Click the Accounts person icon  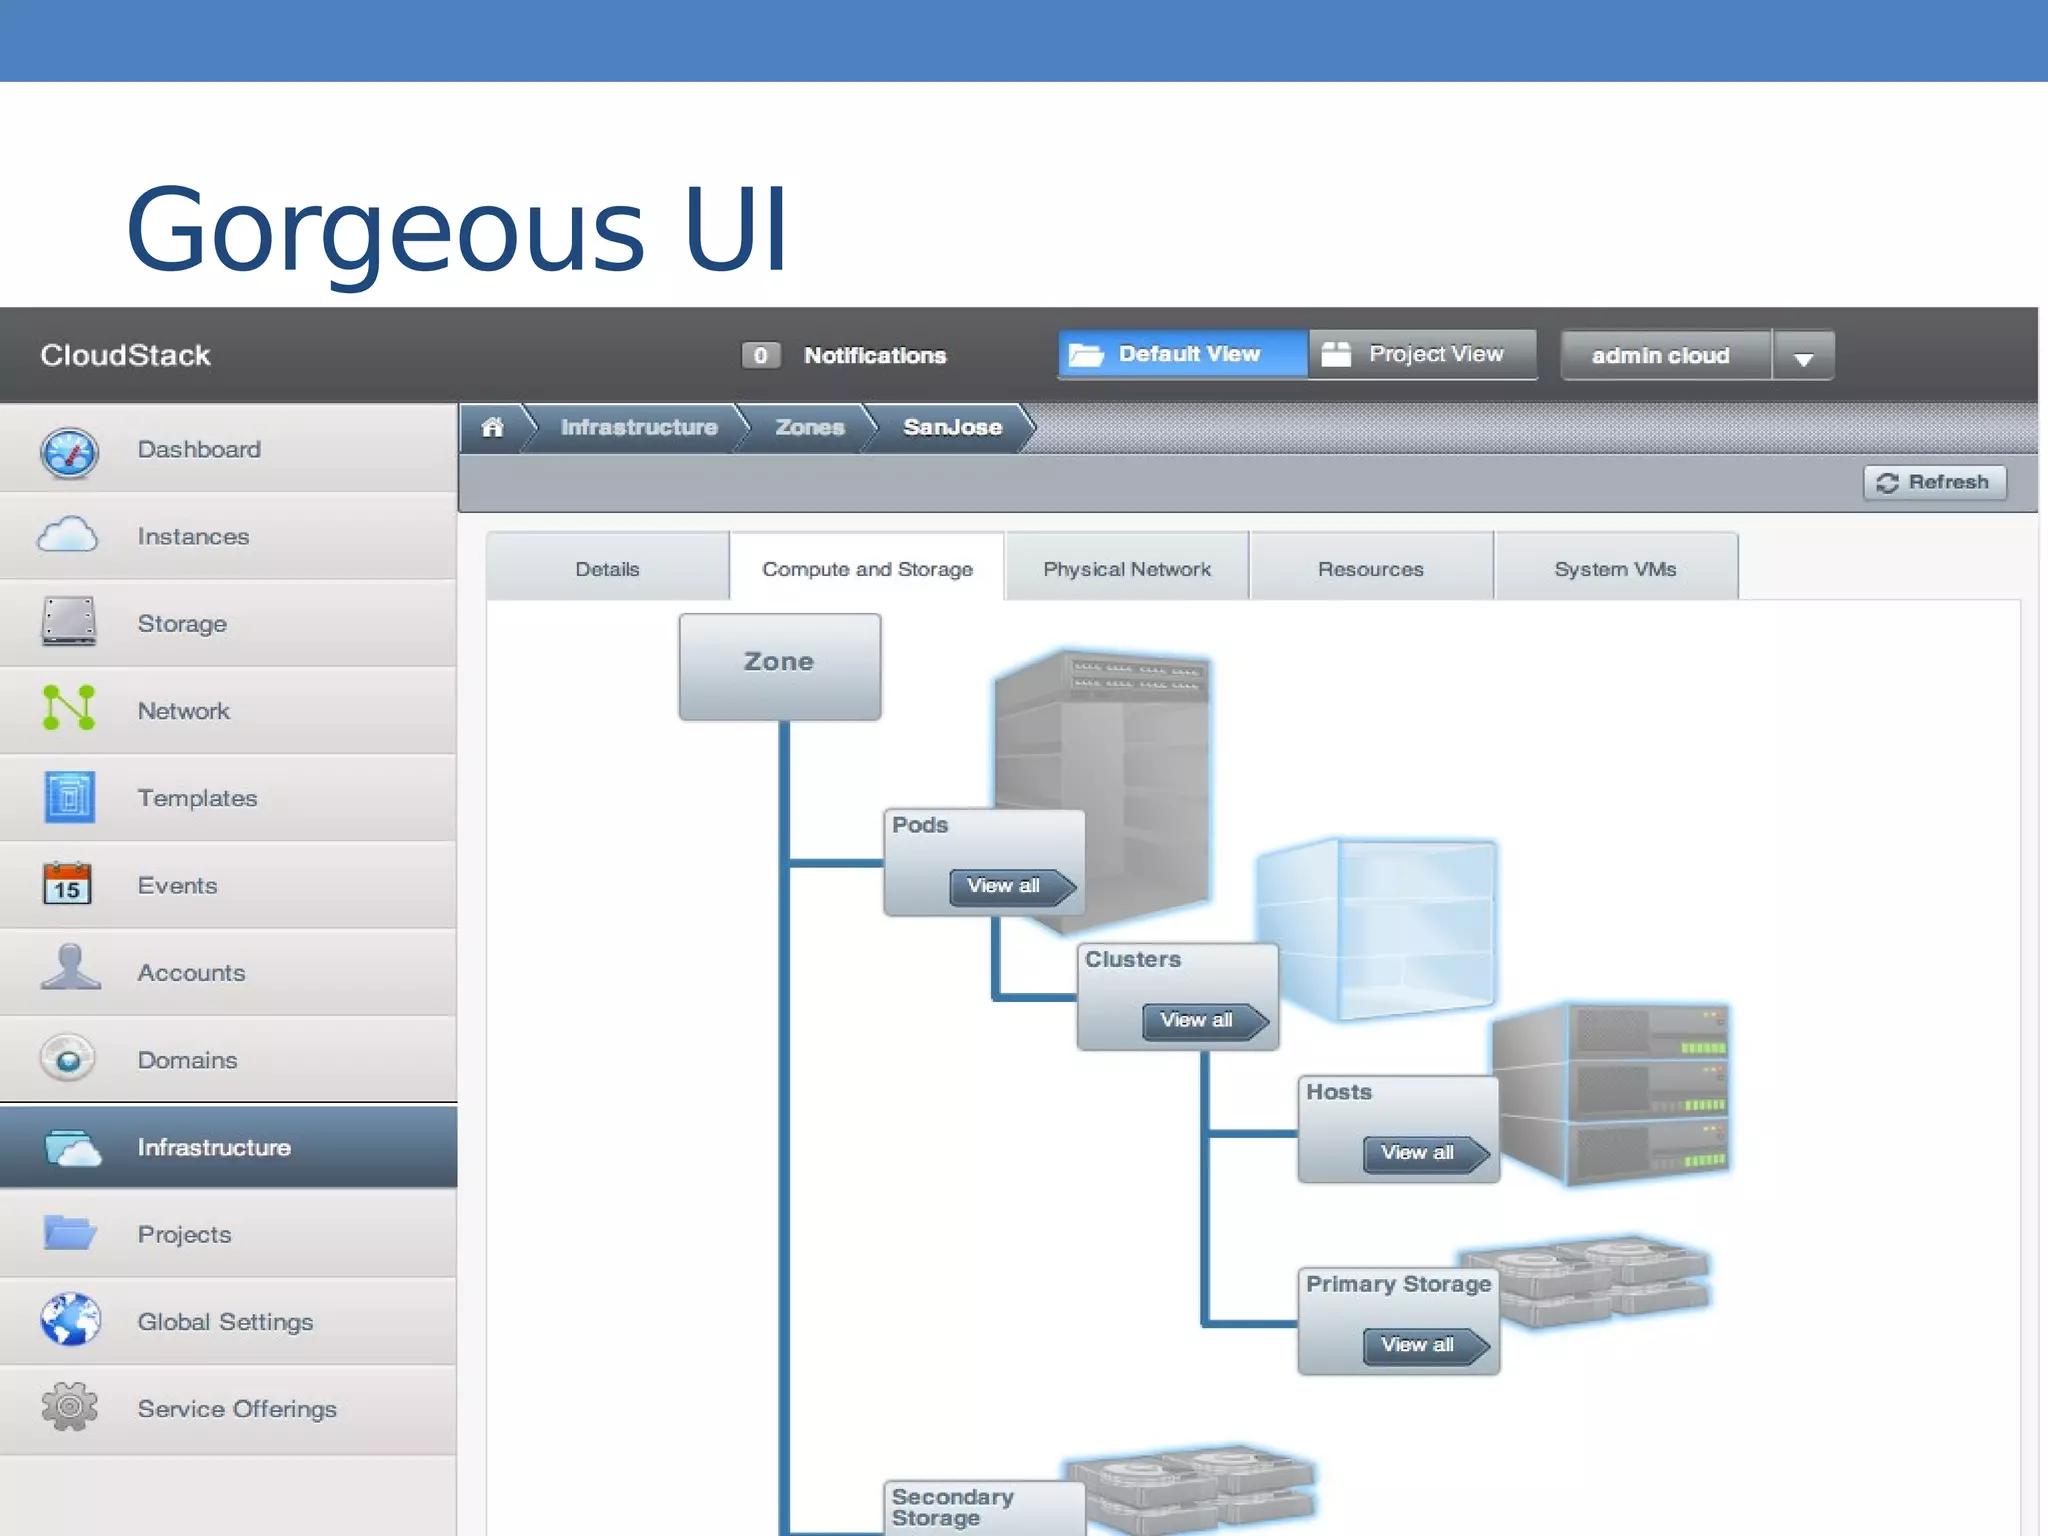(x=69, y=968)
